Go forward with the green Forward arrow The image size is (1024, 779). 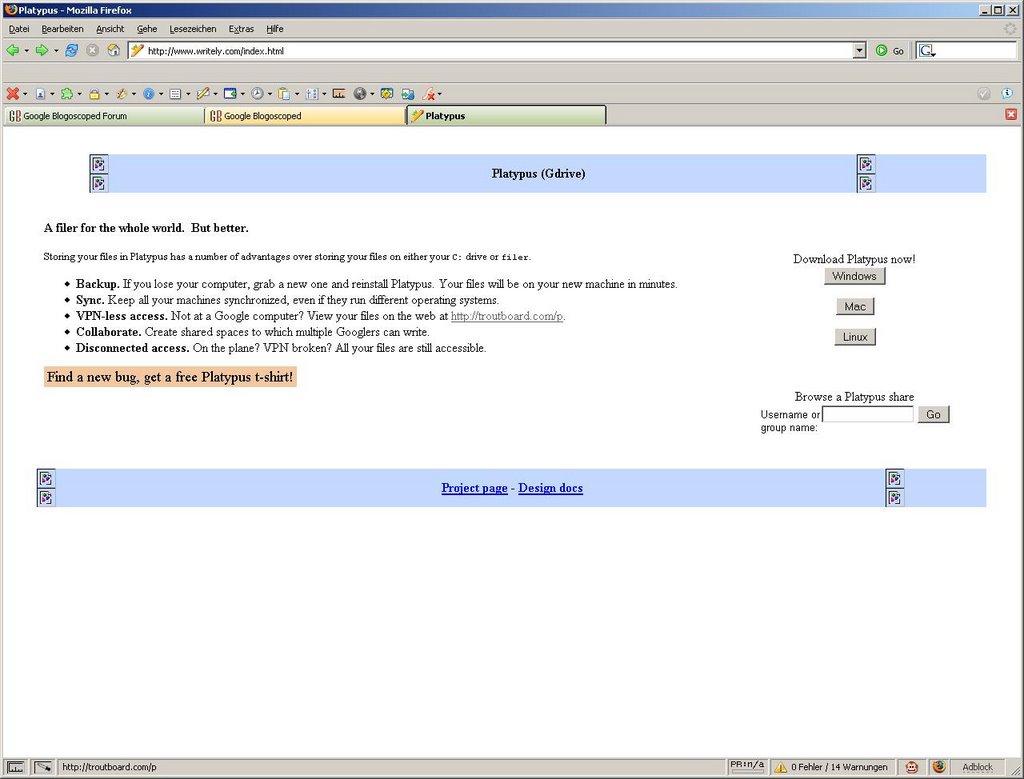[x=42, y=50]
